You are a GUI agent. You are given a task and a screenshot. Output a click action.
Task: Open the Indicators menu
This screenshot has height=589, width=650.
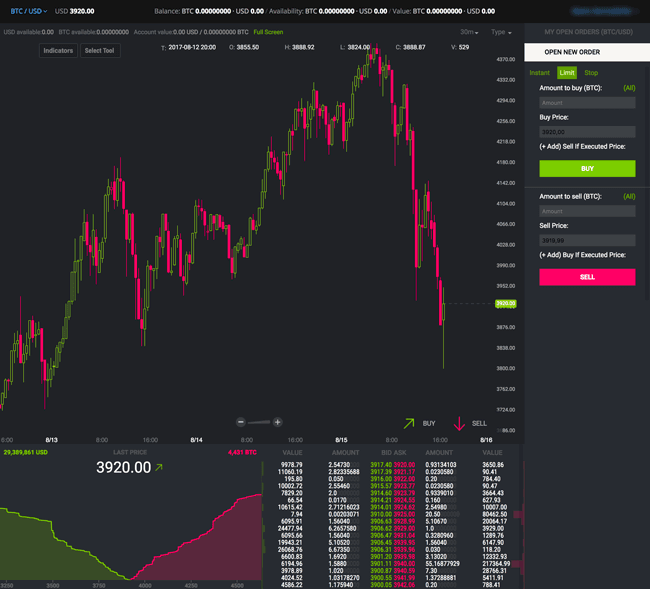coord(58,51)
